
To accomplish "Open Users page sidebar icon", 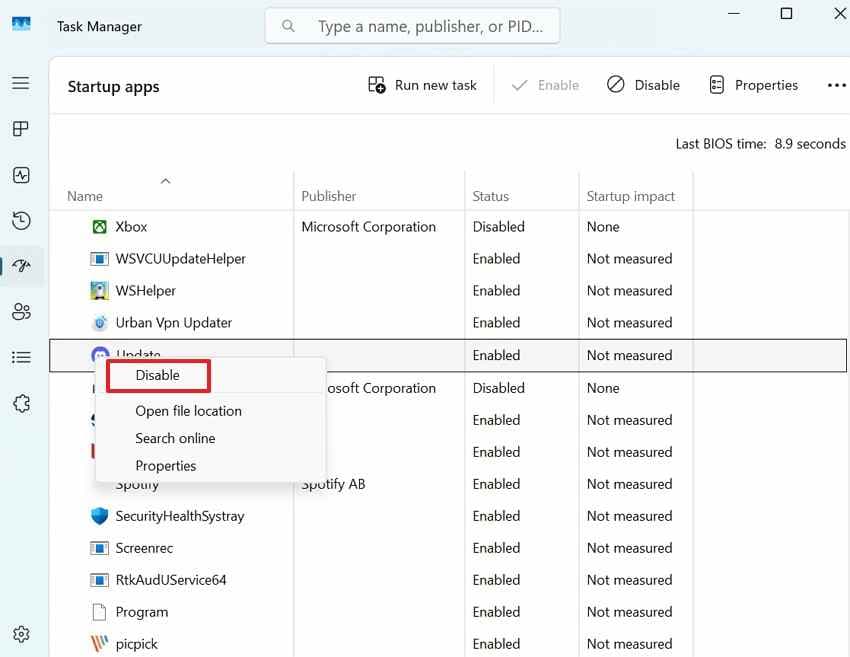I will (x=21, y=311).
